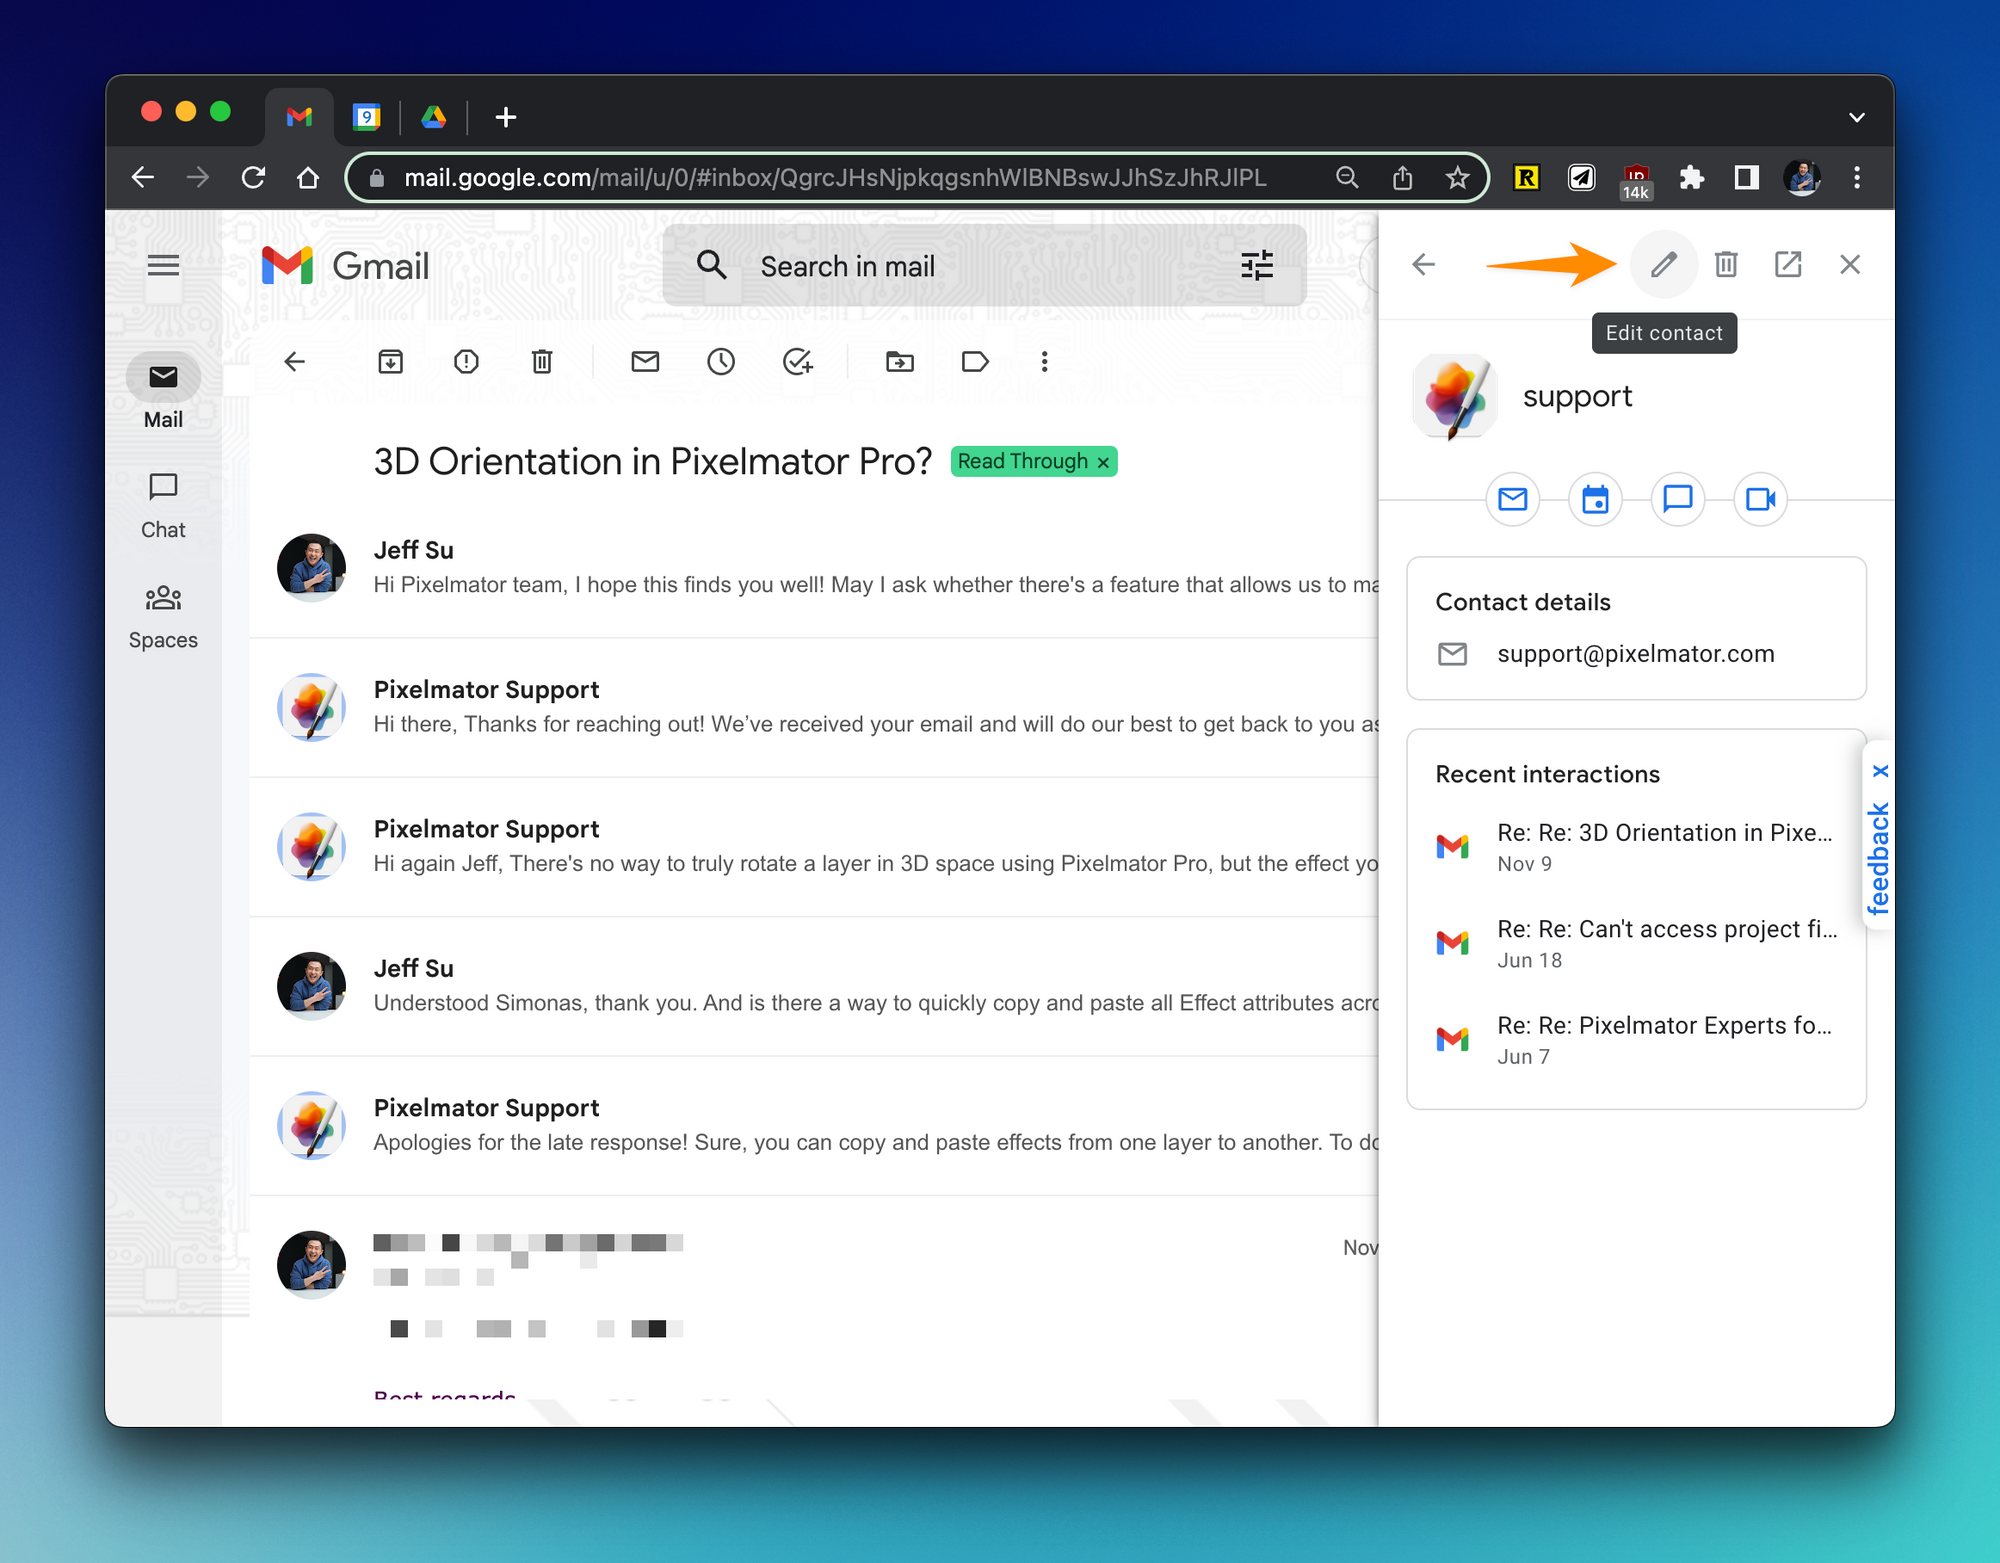Start video call with support contact
2000x1563 pixels.
click(1760, 499)
